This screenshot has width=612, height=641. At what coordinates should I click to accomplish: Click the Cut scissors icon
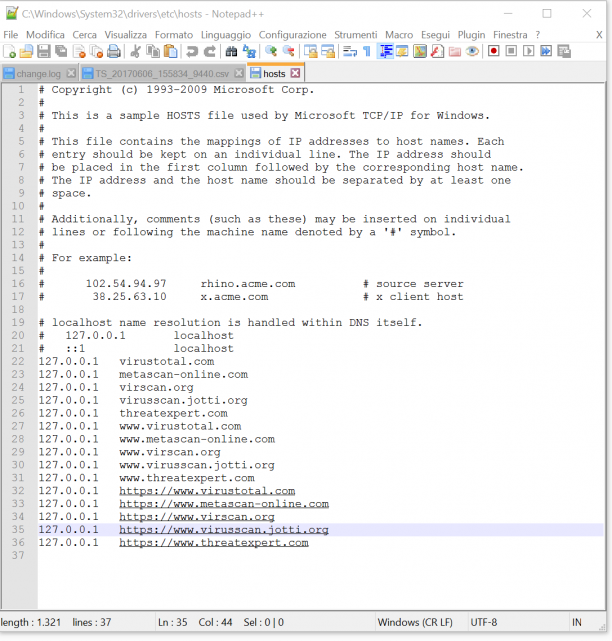pos(135,52)
